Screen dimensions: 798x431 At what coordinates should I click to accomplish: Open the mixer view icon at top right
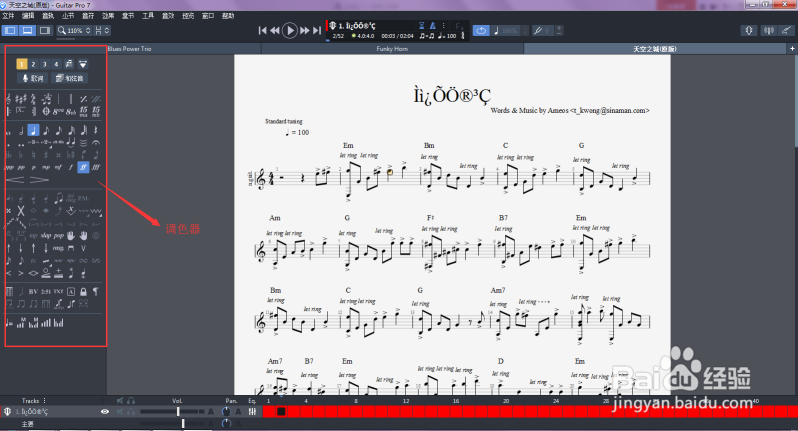pos(768,31)
